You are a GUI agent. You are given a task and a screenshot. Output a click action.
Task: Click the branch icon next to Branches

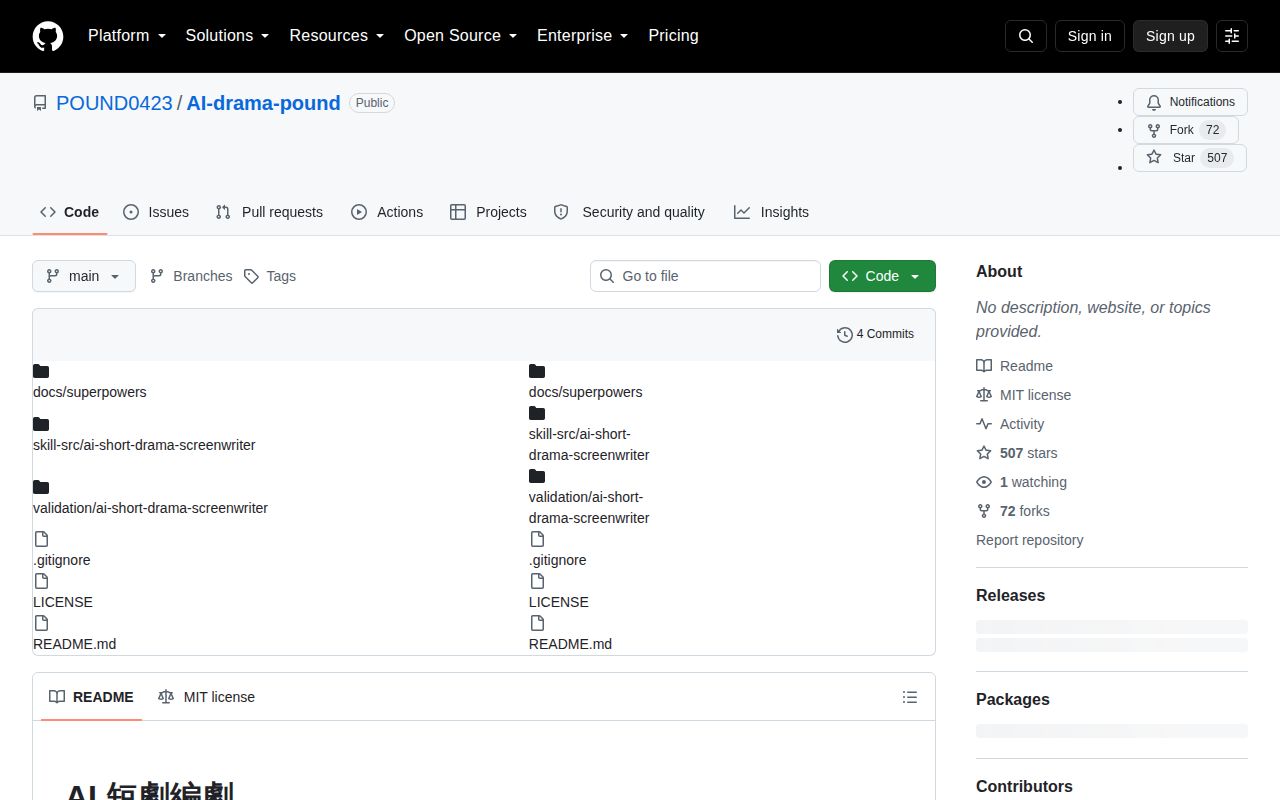click(157, 276)
